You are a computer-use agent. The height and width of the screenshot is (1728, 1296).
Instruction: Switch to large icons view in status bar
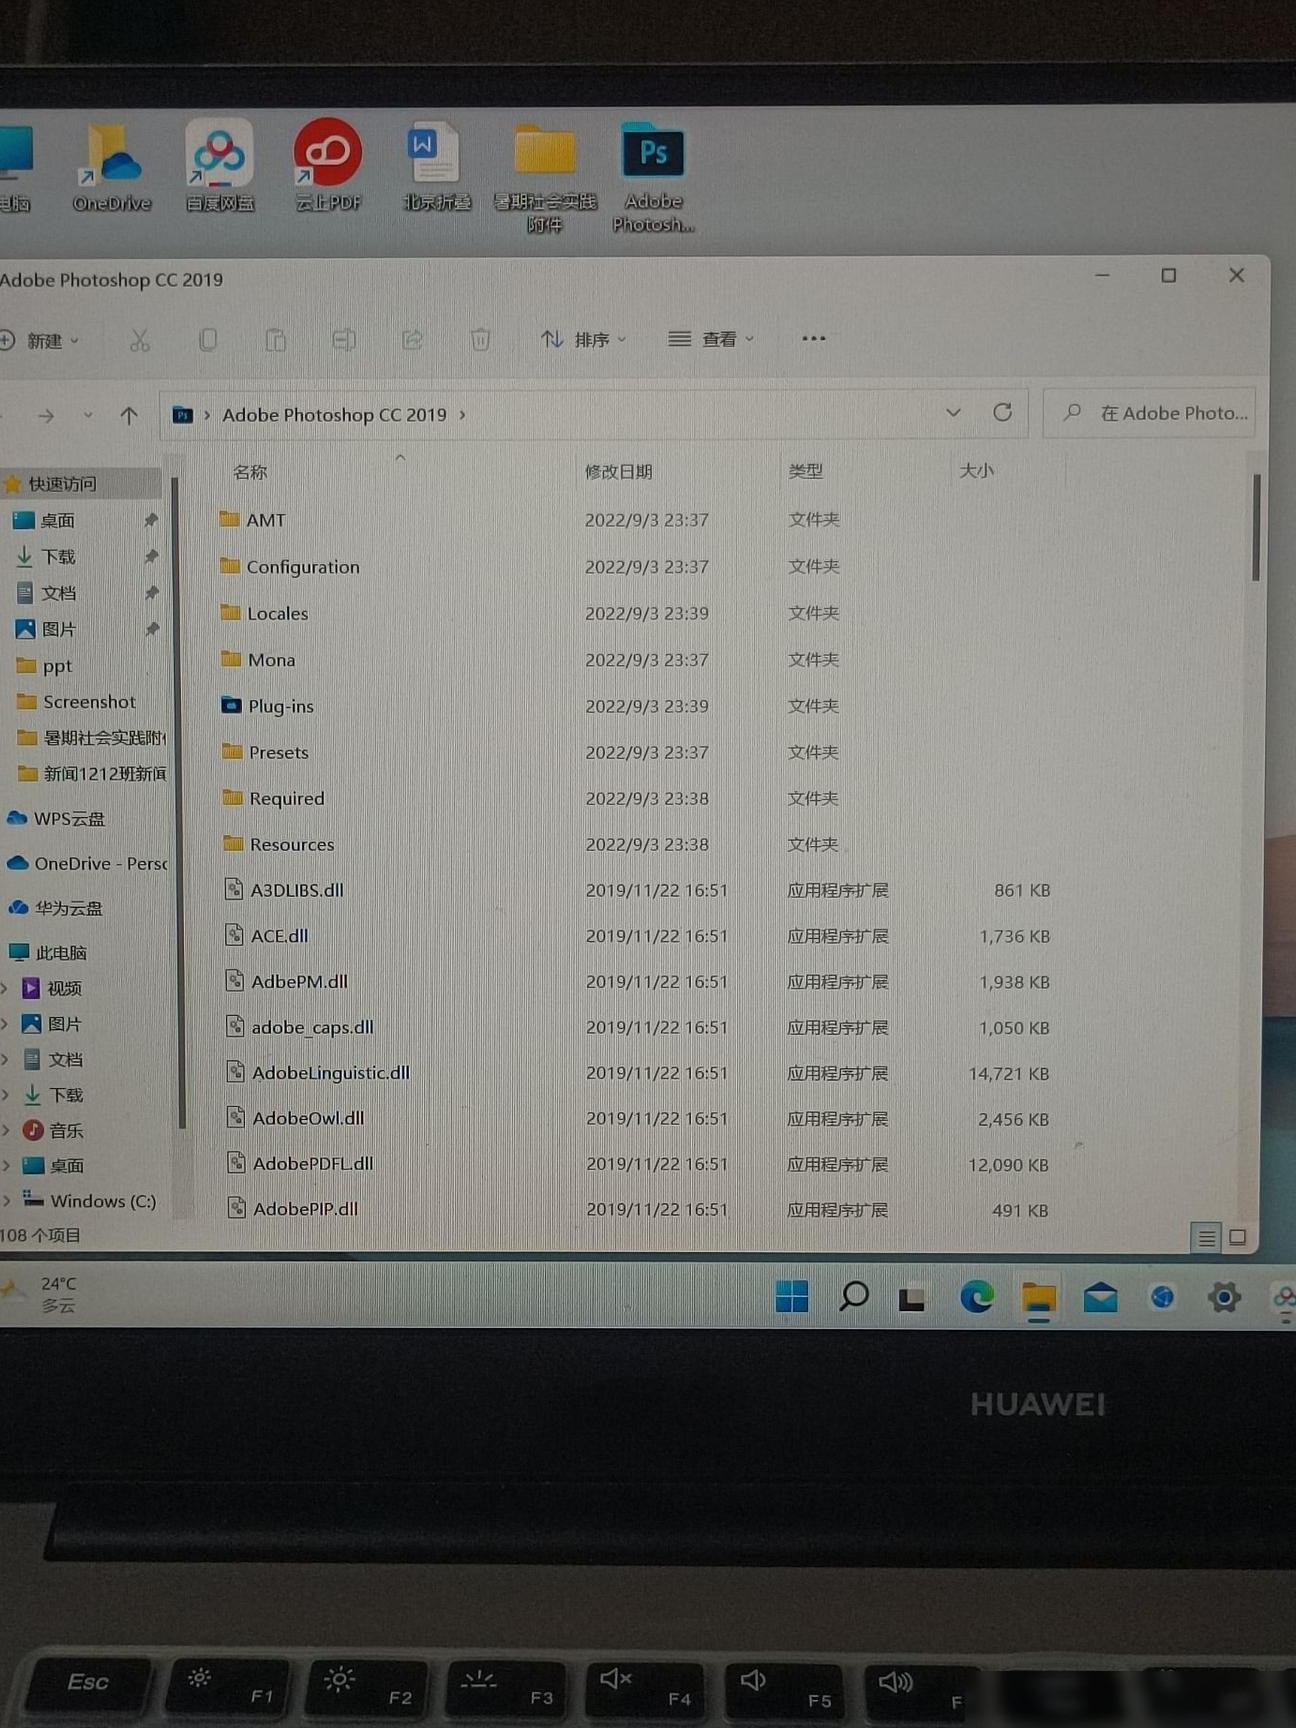click(1238, 1238)
